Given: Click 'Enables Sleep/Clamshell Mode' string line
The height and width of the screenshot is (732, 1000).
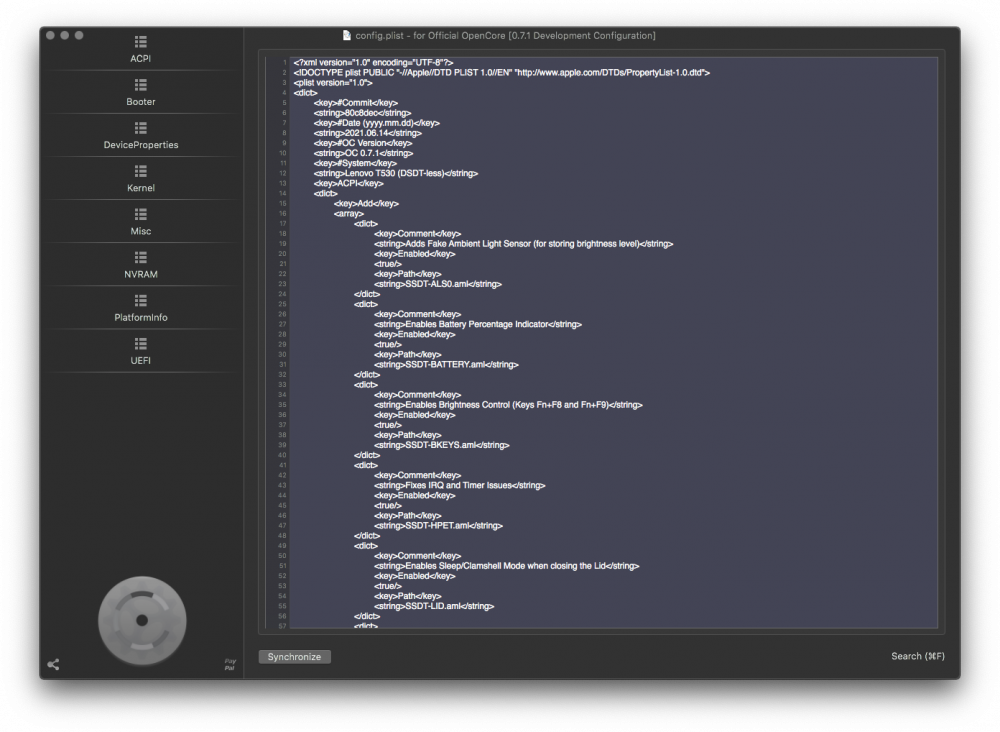Looking at the screenshot, I should pos(506,566).
